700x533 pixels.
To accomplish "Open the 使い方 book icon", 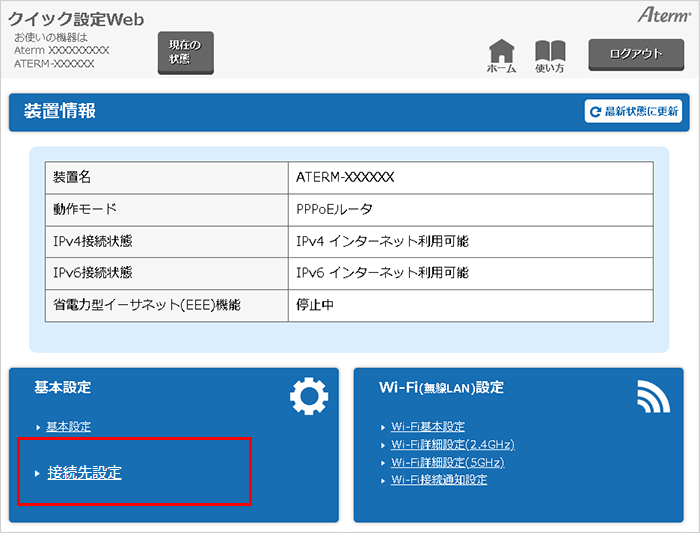I will tap(550, 53).
